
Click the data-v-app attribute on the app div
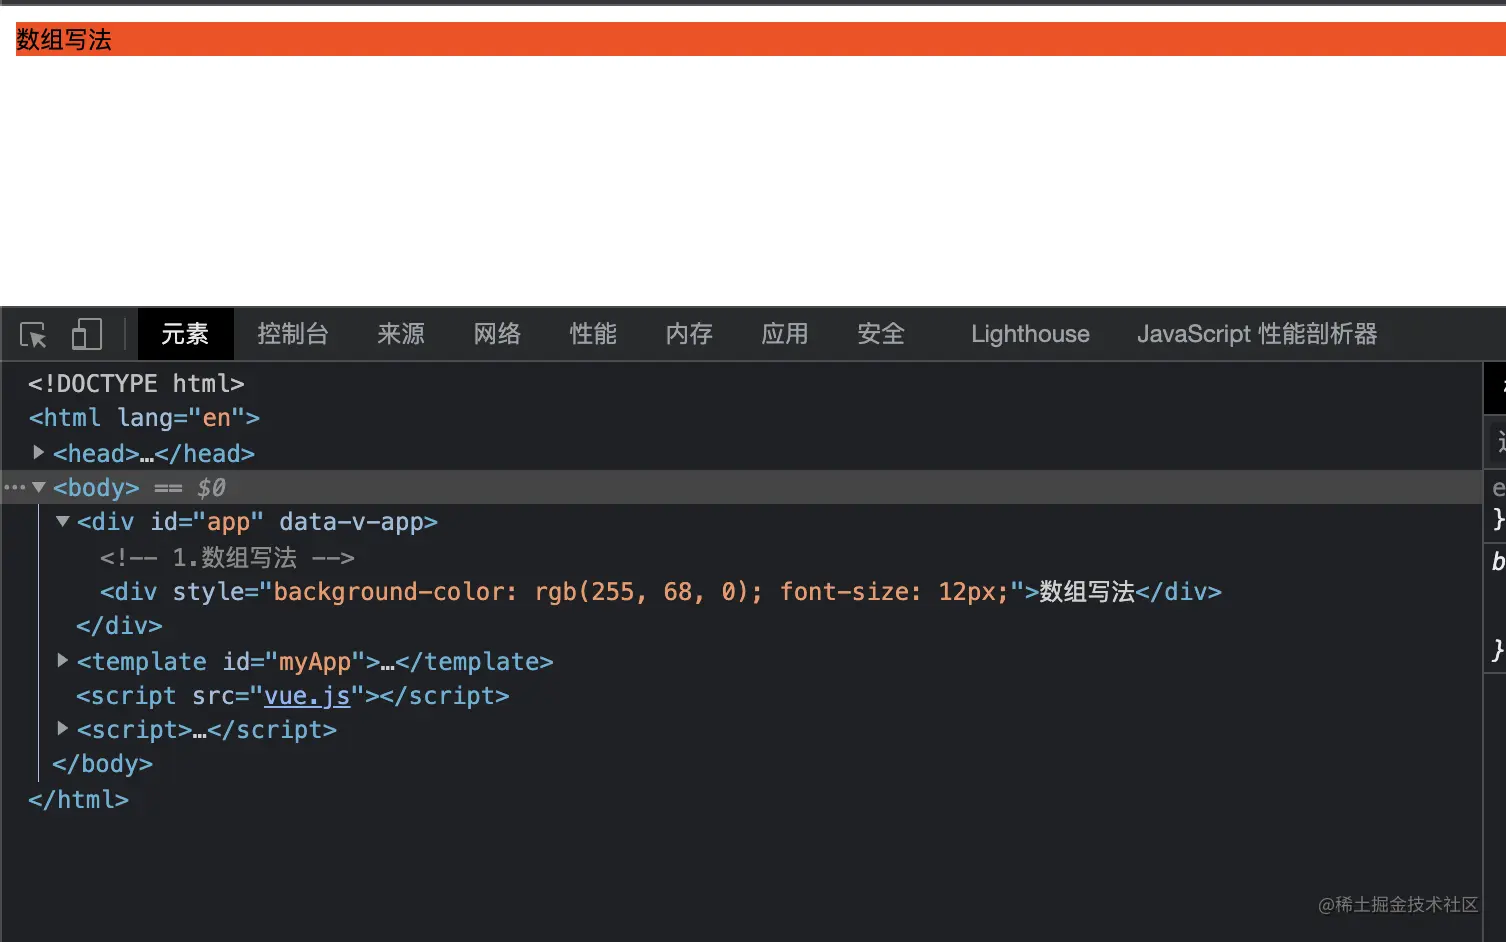(x=351, y=522)
